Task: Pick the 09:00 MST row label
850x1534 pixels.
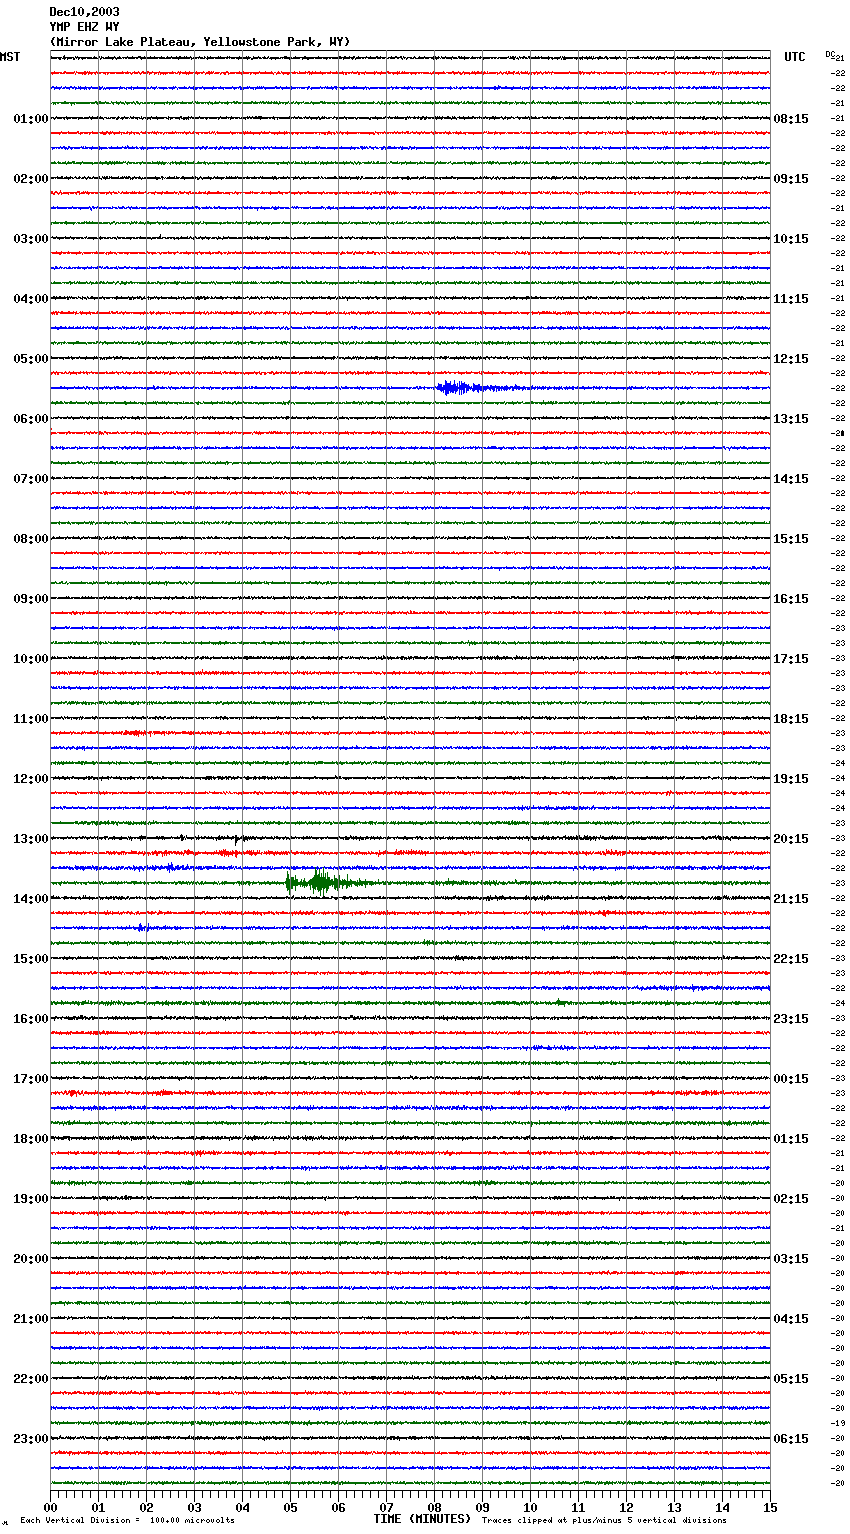Action: click(x=31, y=599)
